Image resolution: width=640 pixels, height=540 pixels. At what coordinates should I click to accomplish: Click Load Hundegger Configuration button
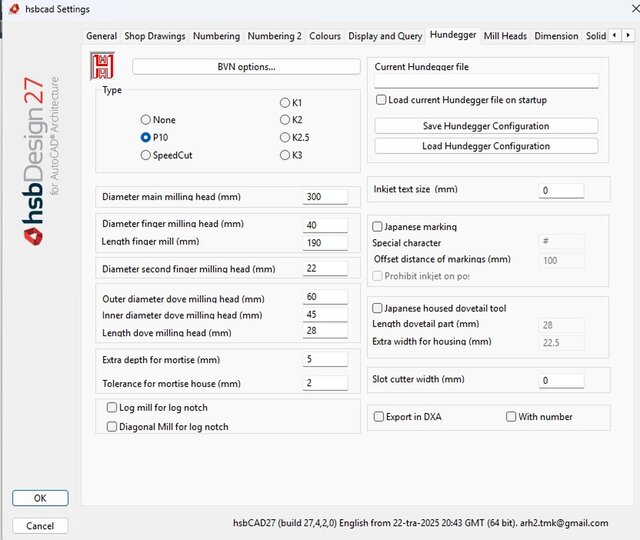(486, 146)
